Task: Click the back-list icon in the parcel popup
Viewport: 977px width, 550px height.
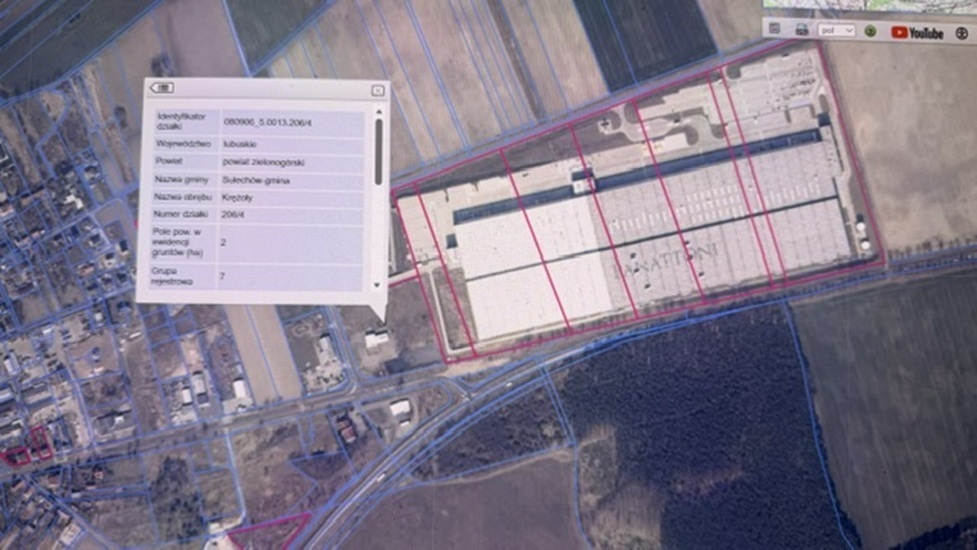Action: pos(161,88)
